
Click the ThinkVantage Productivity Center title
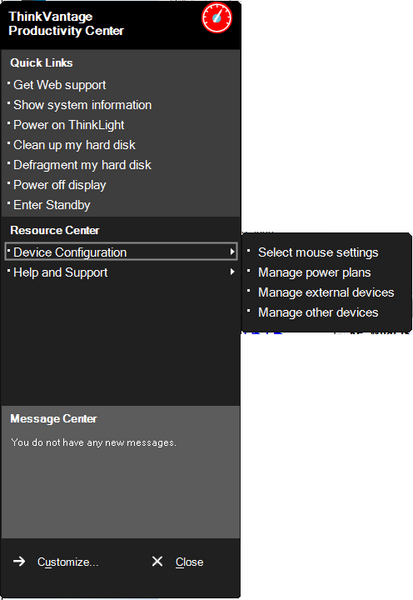click(66, 23)
